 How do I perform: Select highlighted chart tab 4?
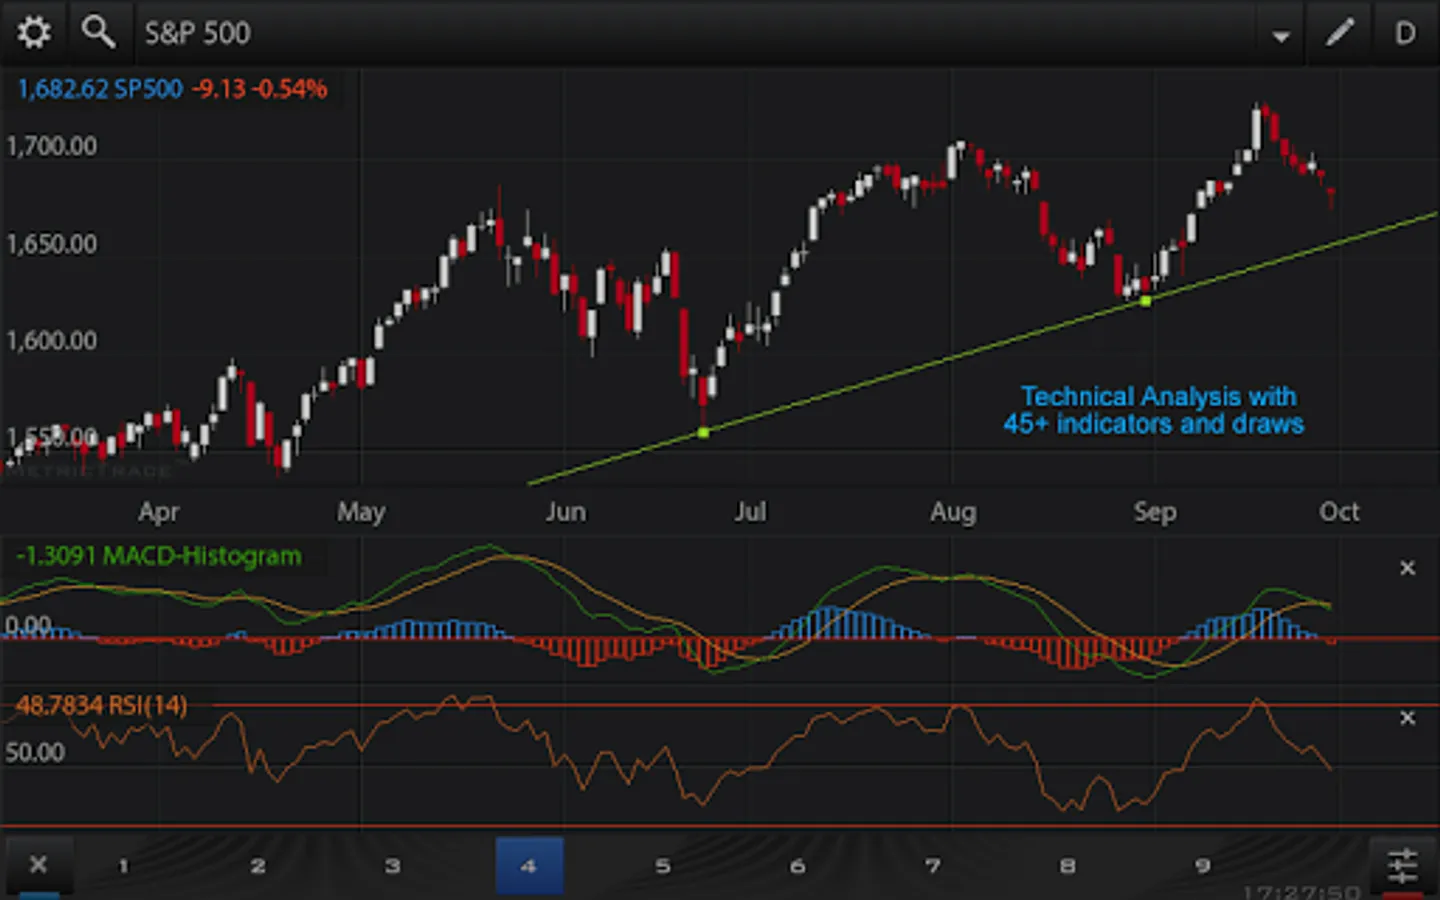click(x=529, y=866)
